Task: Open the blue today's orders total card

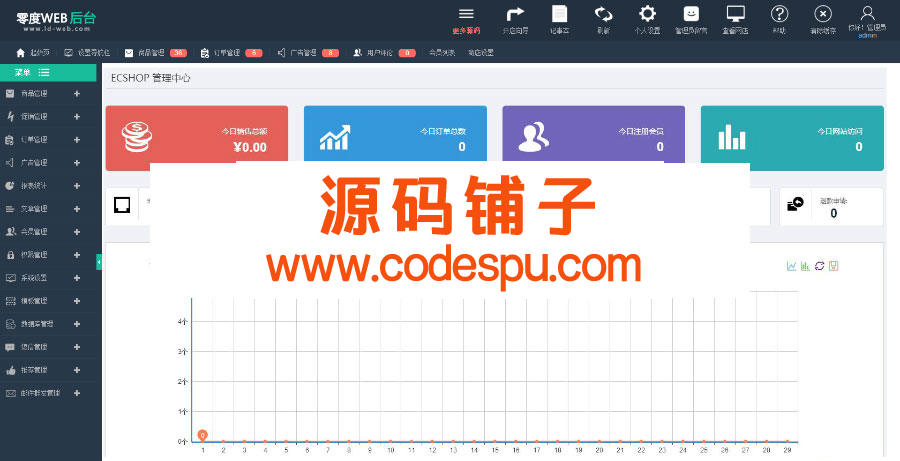Action: coord(395,134)
